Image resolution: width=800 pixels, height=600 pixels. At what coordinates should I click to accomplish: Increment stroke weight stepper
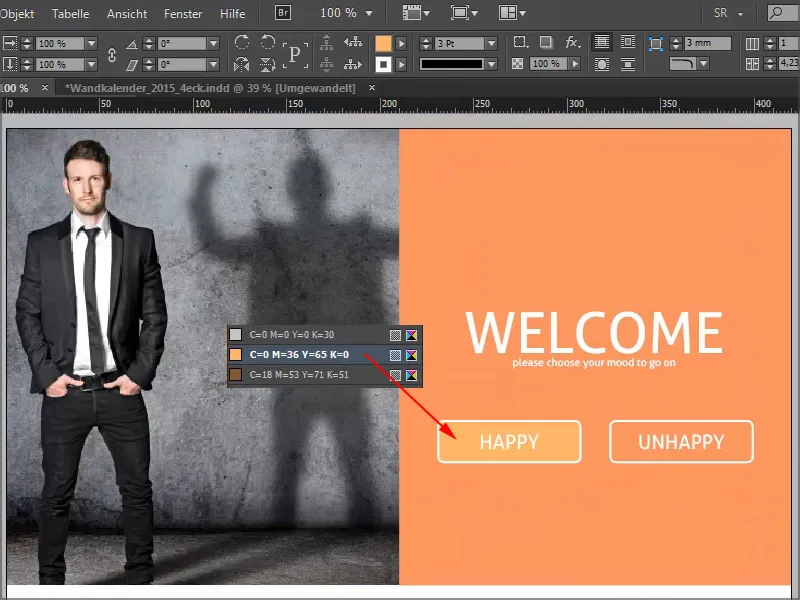click(426, 40)
